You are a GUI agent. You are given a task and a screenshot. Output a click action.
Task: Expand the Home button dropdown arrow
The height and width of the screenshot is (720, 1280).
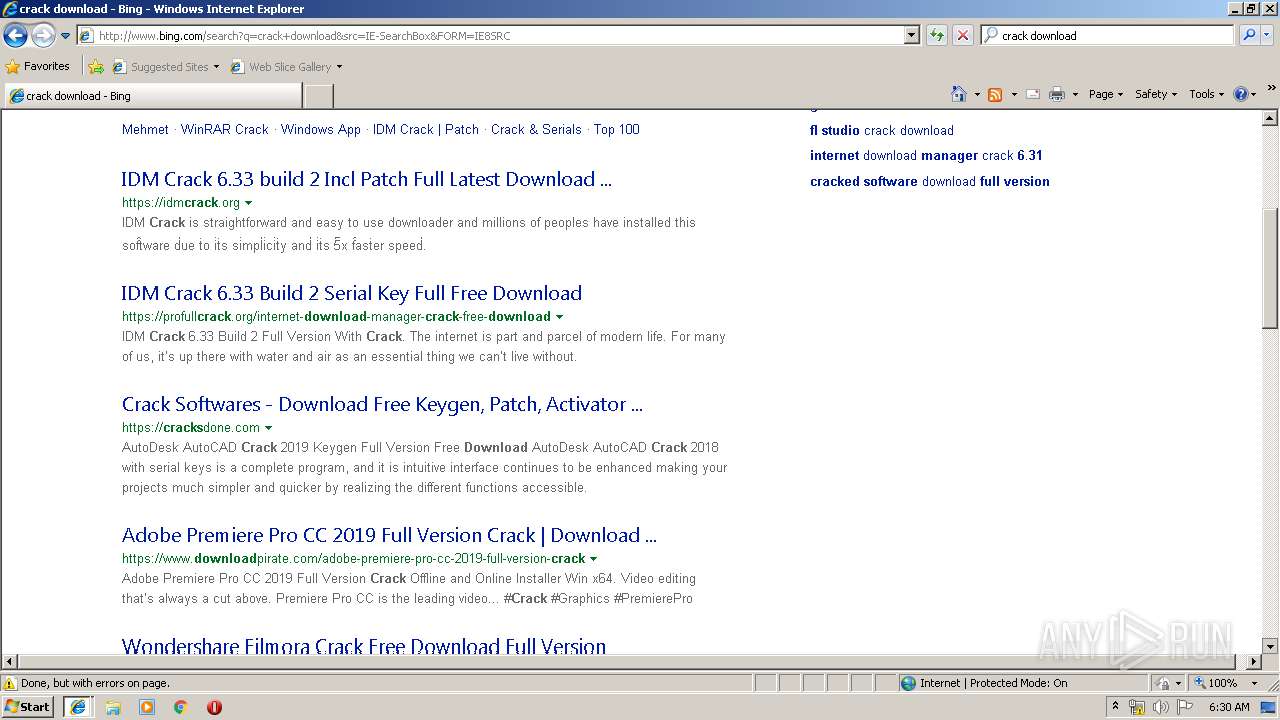[x=976, y=94]
